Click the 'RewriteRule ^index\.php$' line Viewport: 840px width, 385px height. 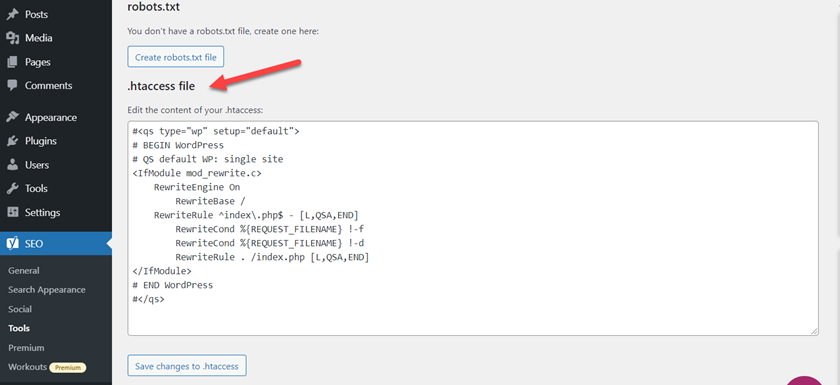(x=256, y=215)
